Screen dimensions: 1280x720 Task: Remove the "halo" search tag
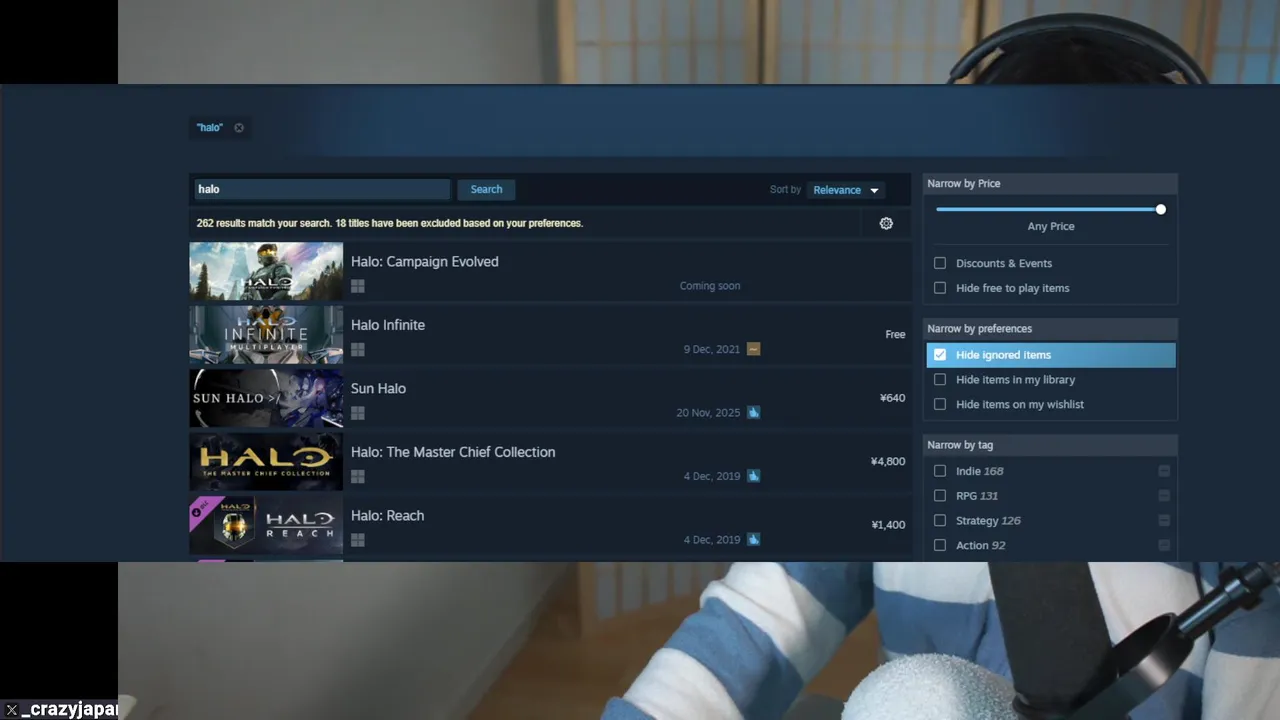point(239,128)
